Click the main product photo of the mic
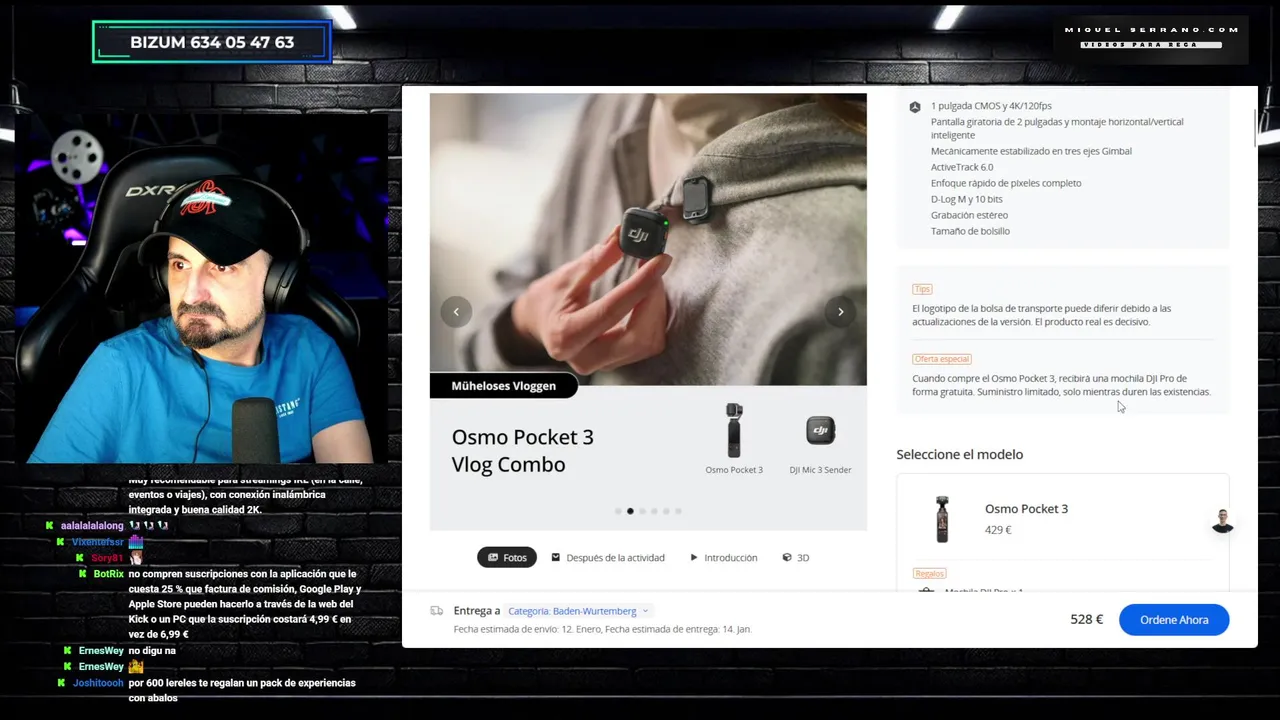This screenshot has width=1280, height=720. 648,239
